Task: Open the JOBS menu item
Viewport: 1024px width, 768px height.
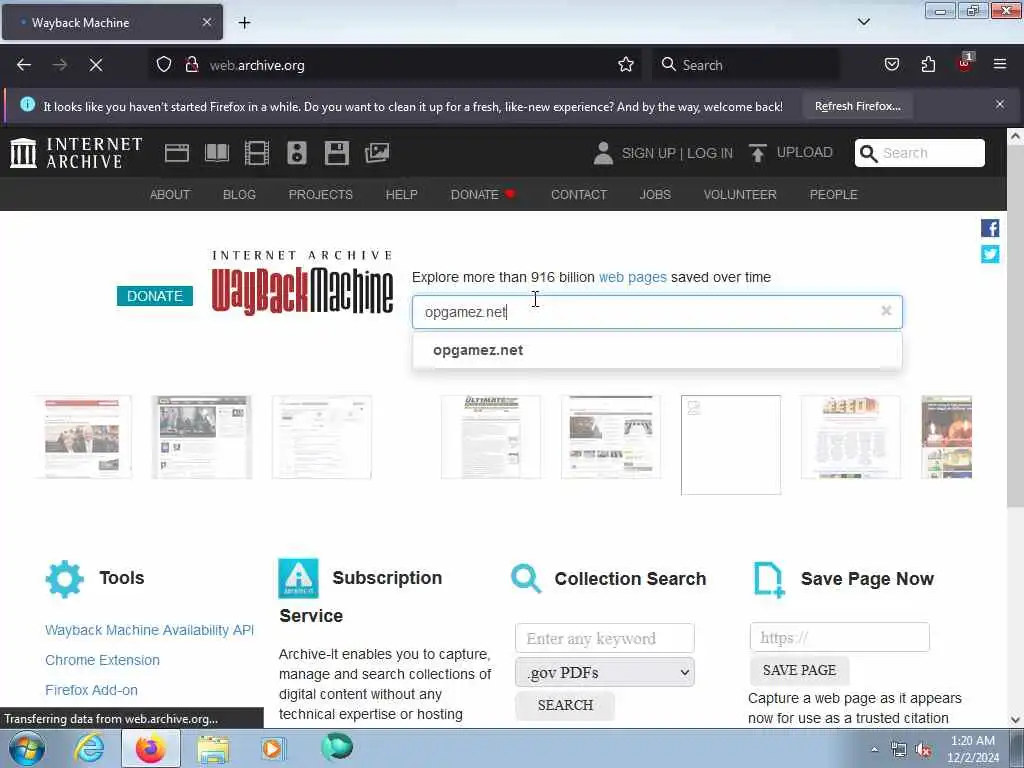Action: pos(655,195)
